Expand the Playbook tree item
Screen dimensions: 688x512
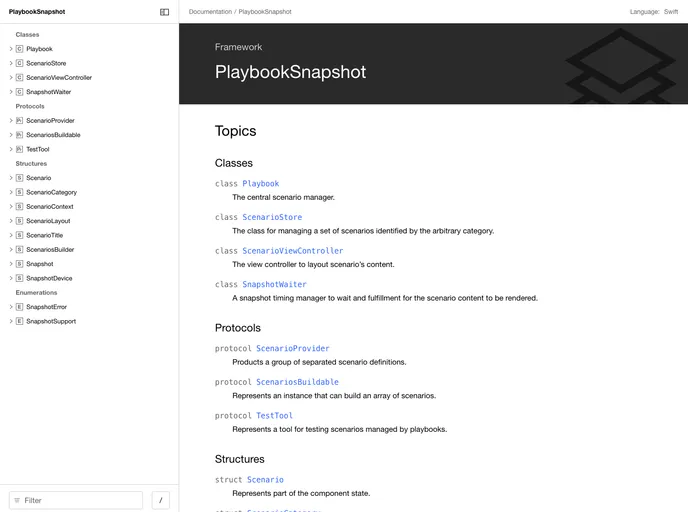11,49
